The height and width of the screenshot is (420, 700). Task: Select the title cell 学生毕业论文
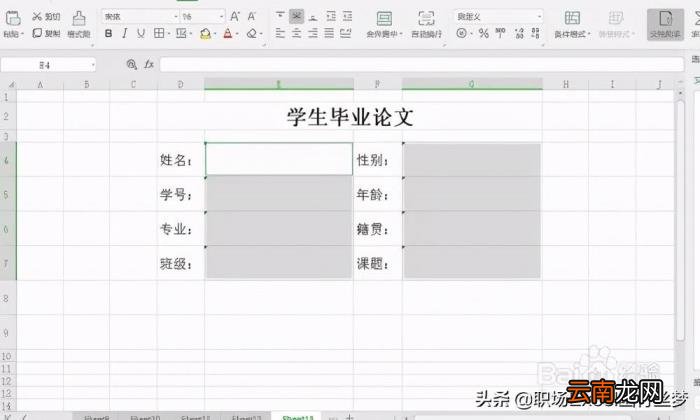point(350,116)
